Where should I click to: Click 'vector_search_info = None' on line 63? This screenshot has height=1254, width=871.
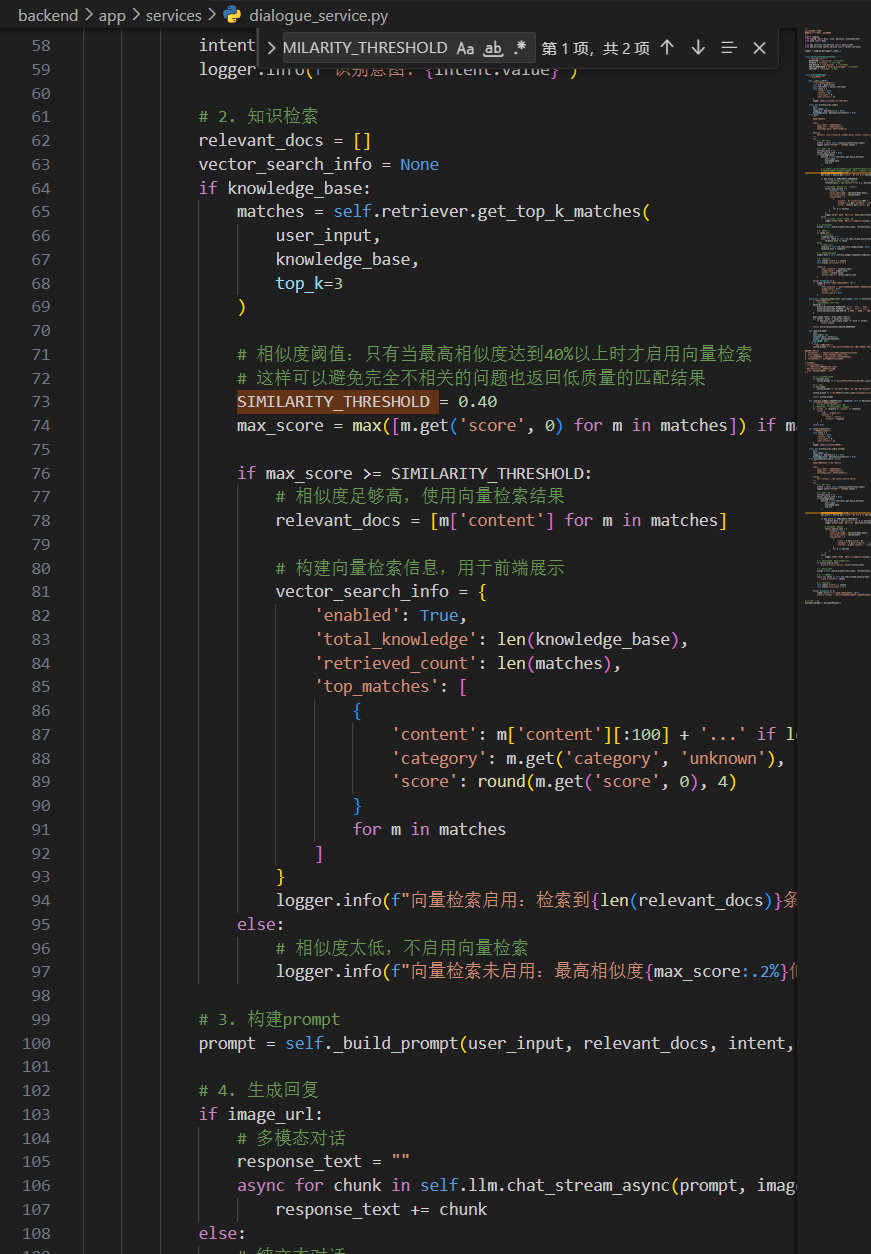[319, 164]
